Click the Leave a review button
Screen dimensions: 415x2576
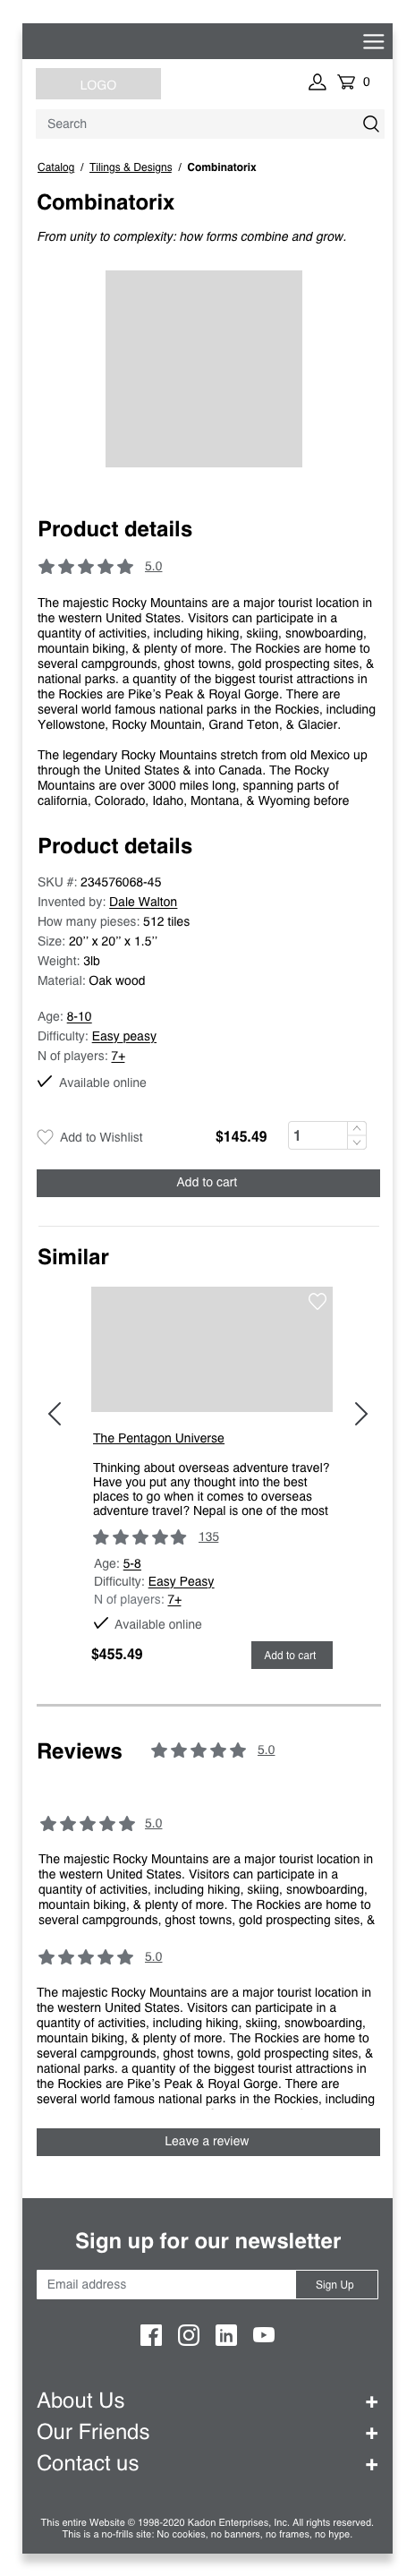click(208, 2141)
